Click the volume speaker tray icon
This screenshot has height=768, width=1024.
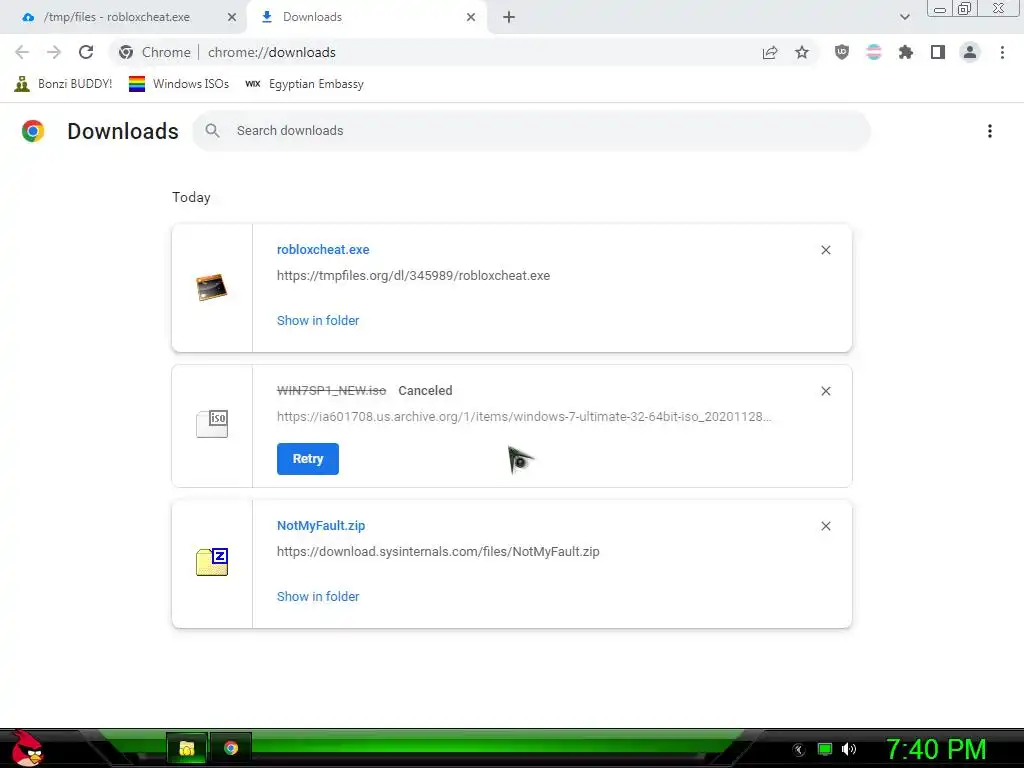click(x=848, y=749)
